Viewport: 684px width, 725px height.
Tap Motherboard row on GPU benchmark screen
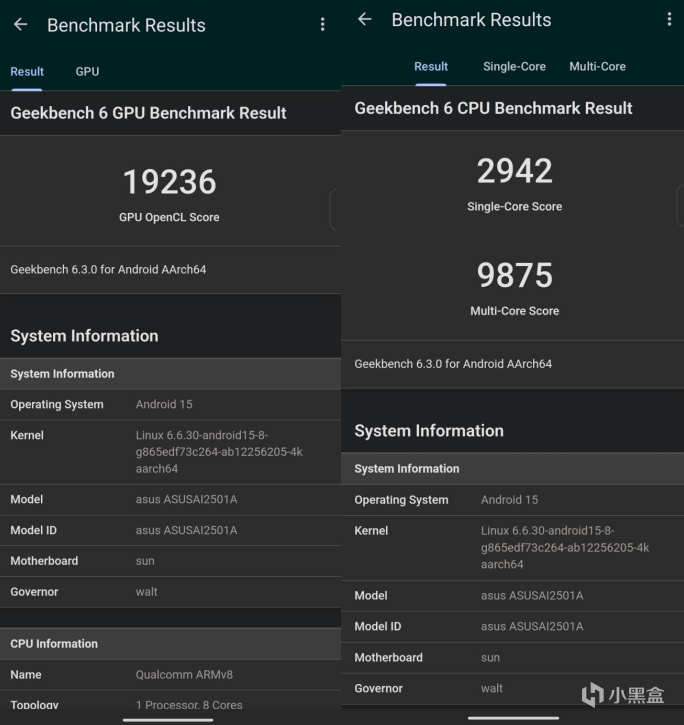pos(170,561)
